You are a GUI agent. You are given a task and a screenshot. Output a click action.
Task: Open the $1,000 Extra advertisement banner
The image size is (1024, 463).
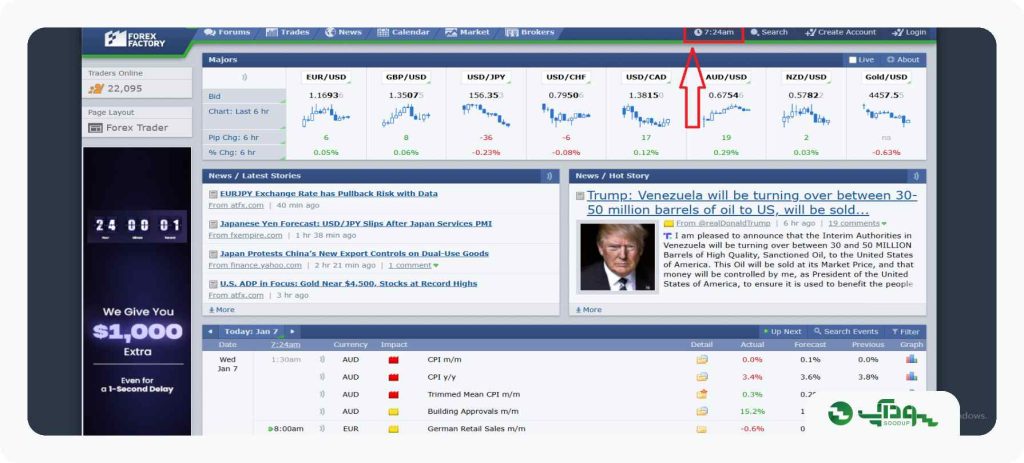(x=137, y=291)
